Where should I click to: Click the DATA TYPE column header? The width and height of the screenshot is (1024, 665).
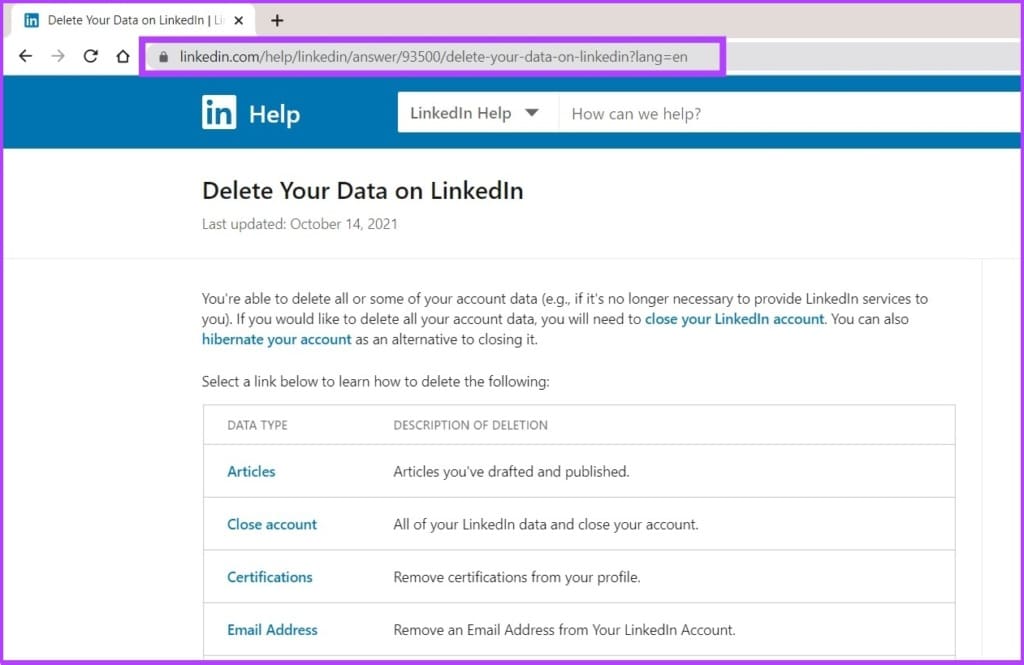257,425
